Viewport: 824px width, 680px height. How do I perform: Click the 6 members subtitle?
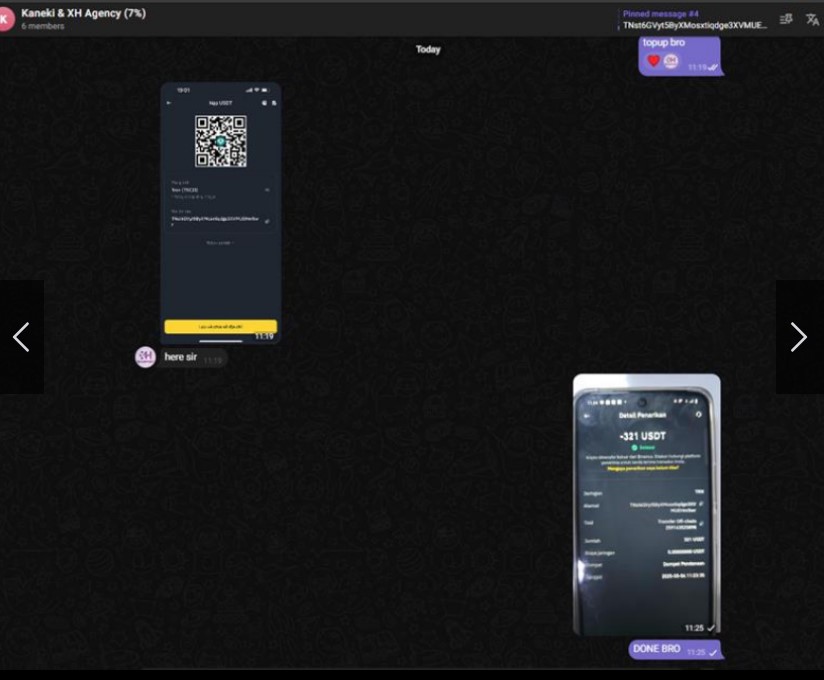point(42,27)
